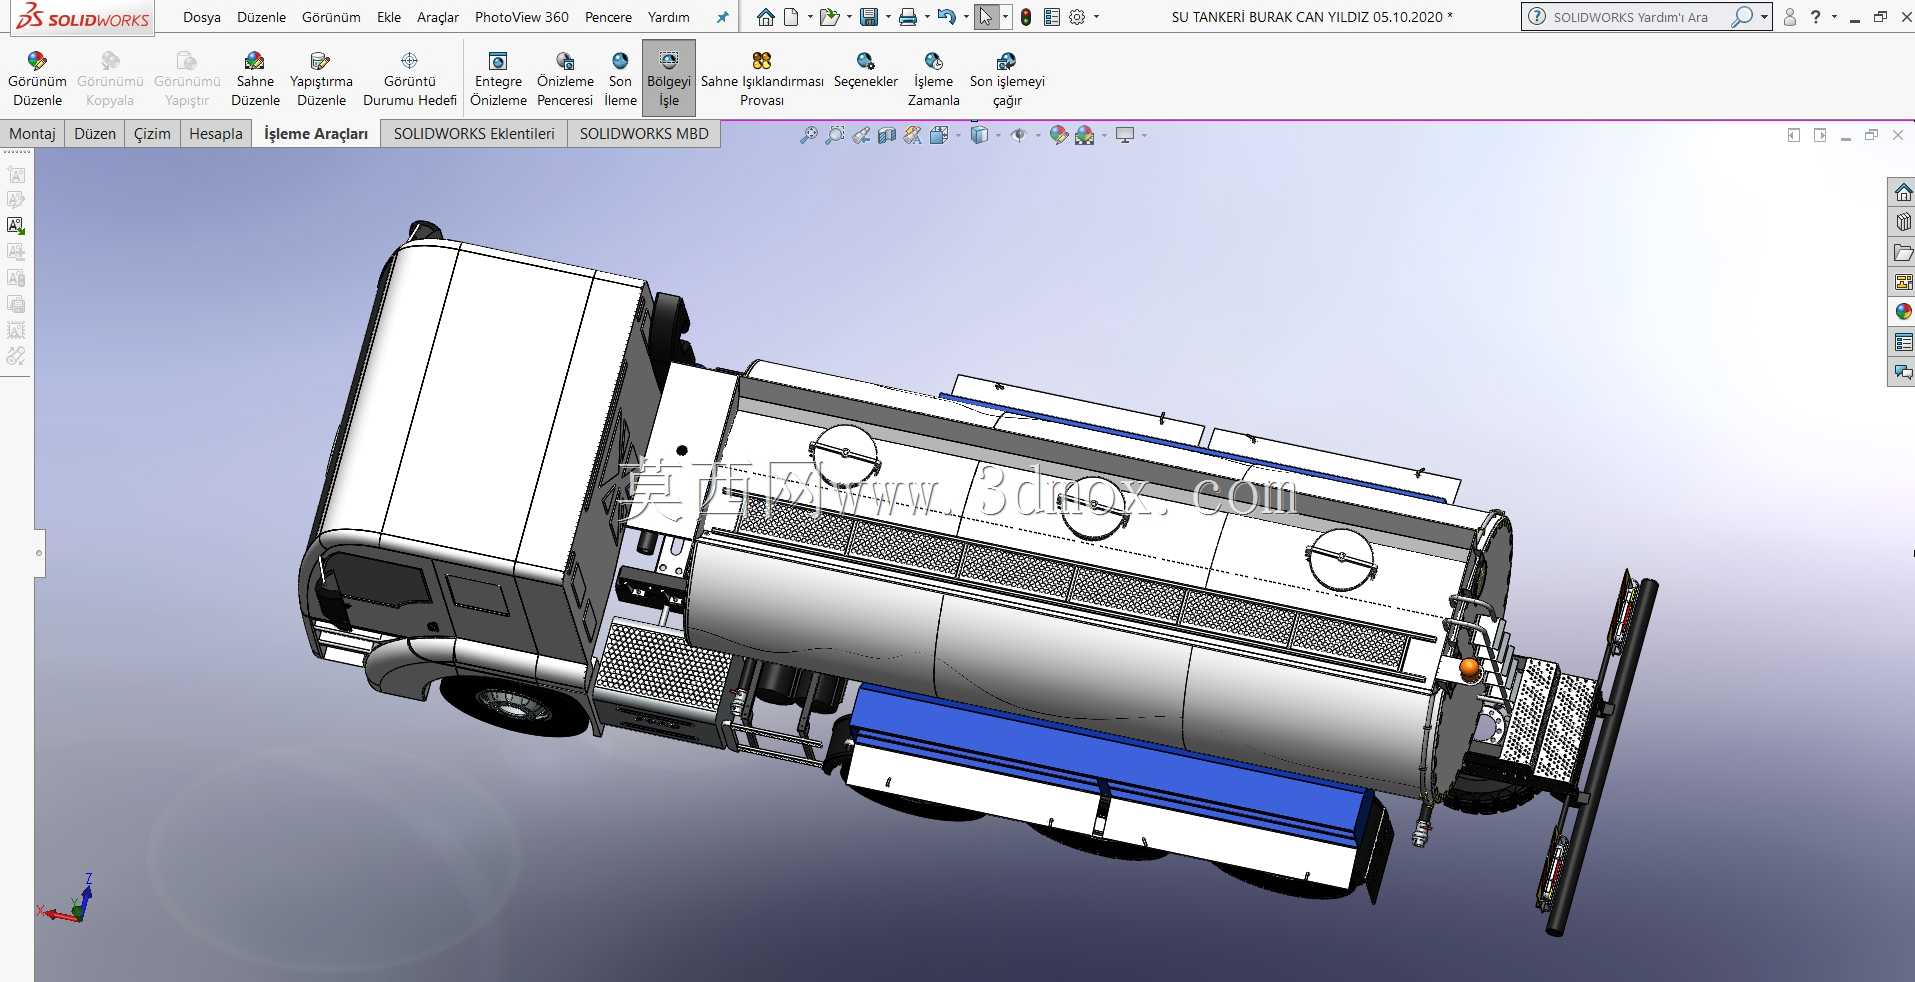Open Görüntü Durumu Hedefi tool
Screen dimensions: 1915x982
click(x=410, y=79)
